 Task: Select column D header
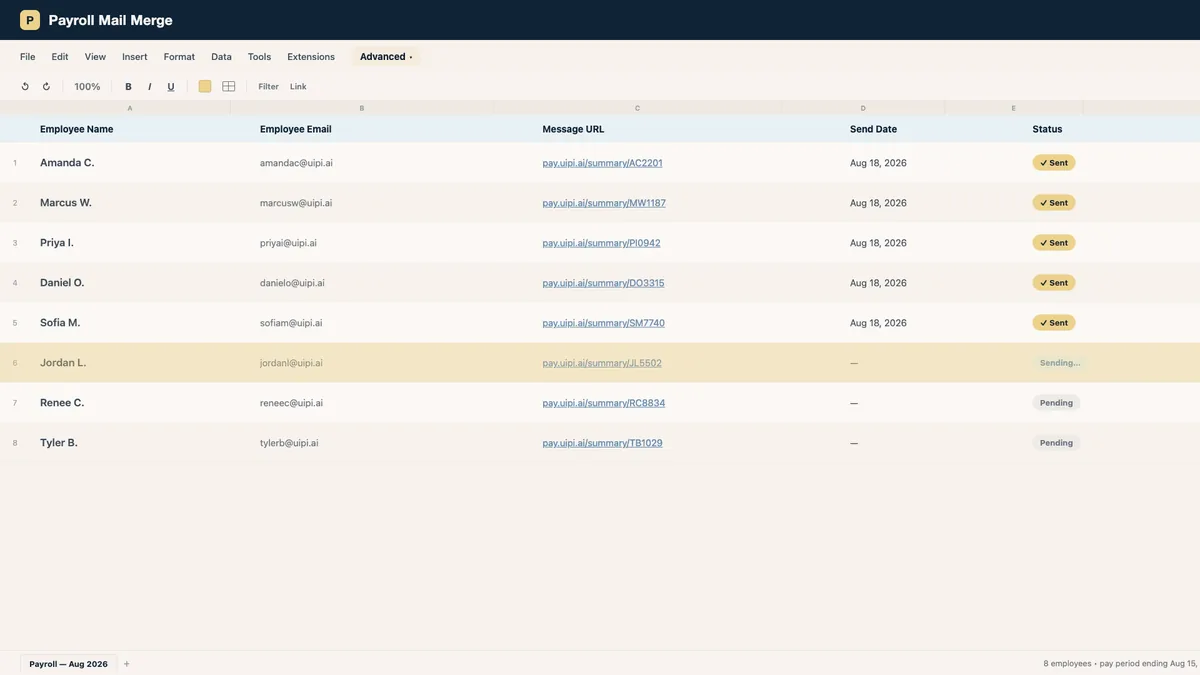click(863, 108)
